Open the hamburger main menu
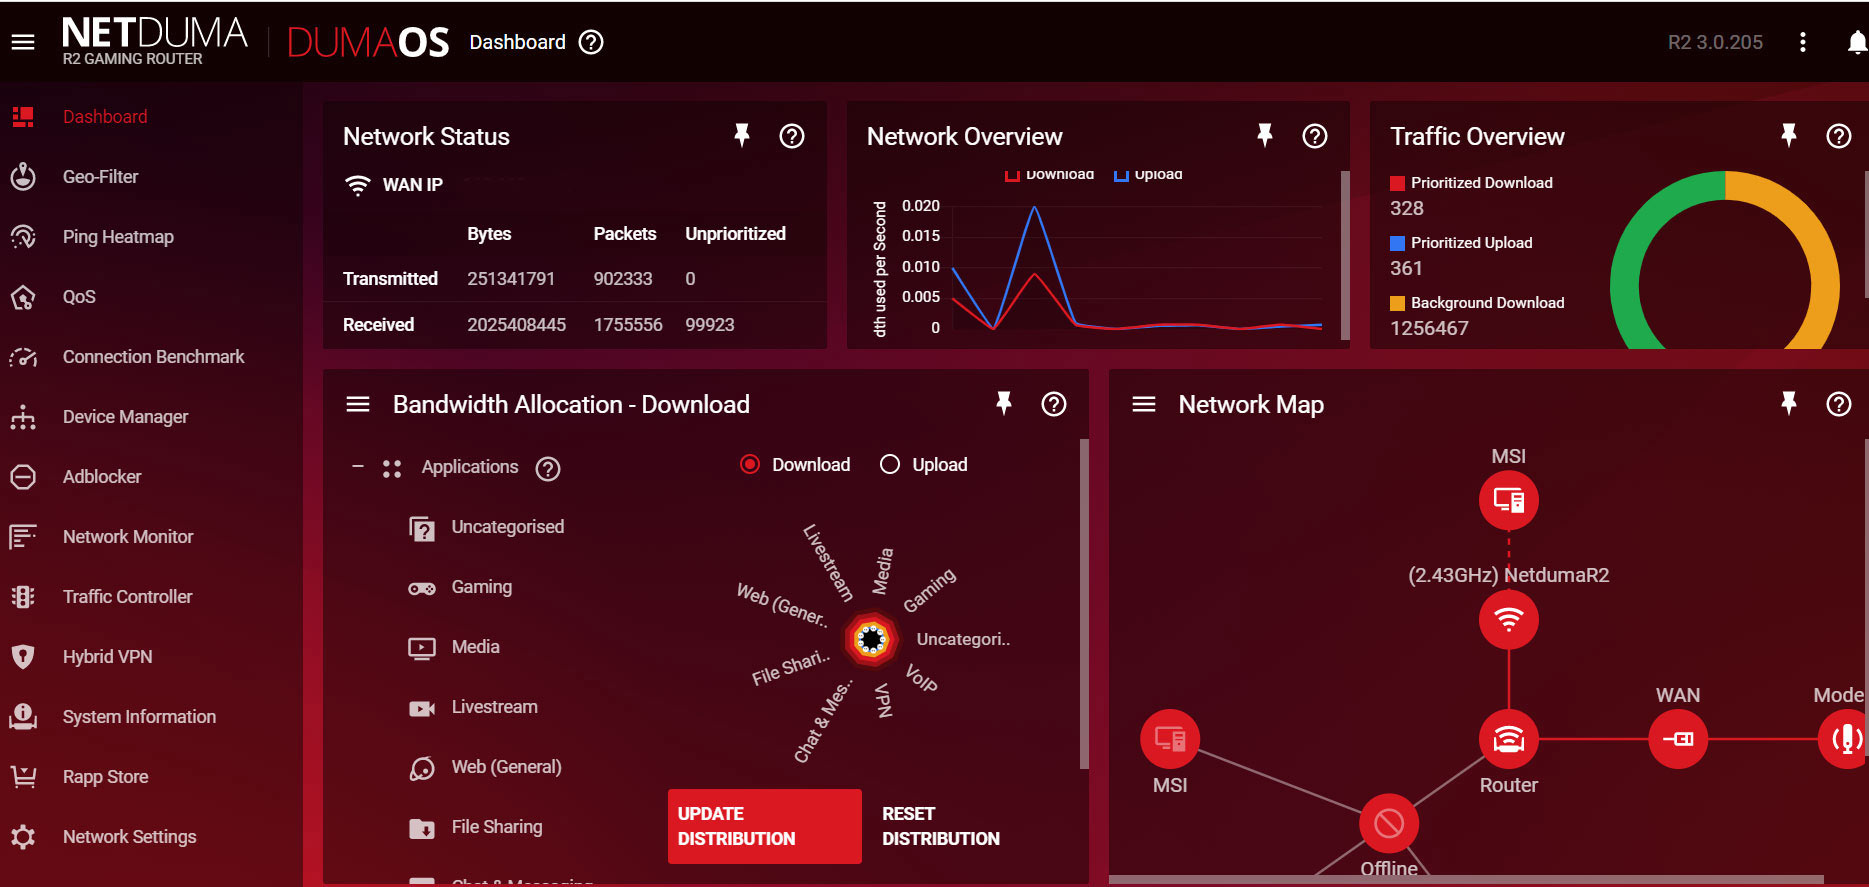Image resolution: width=1869 pixels, height=887 pixels. [x=22, y=42]
